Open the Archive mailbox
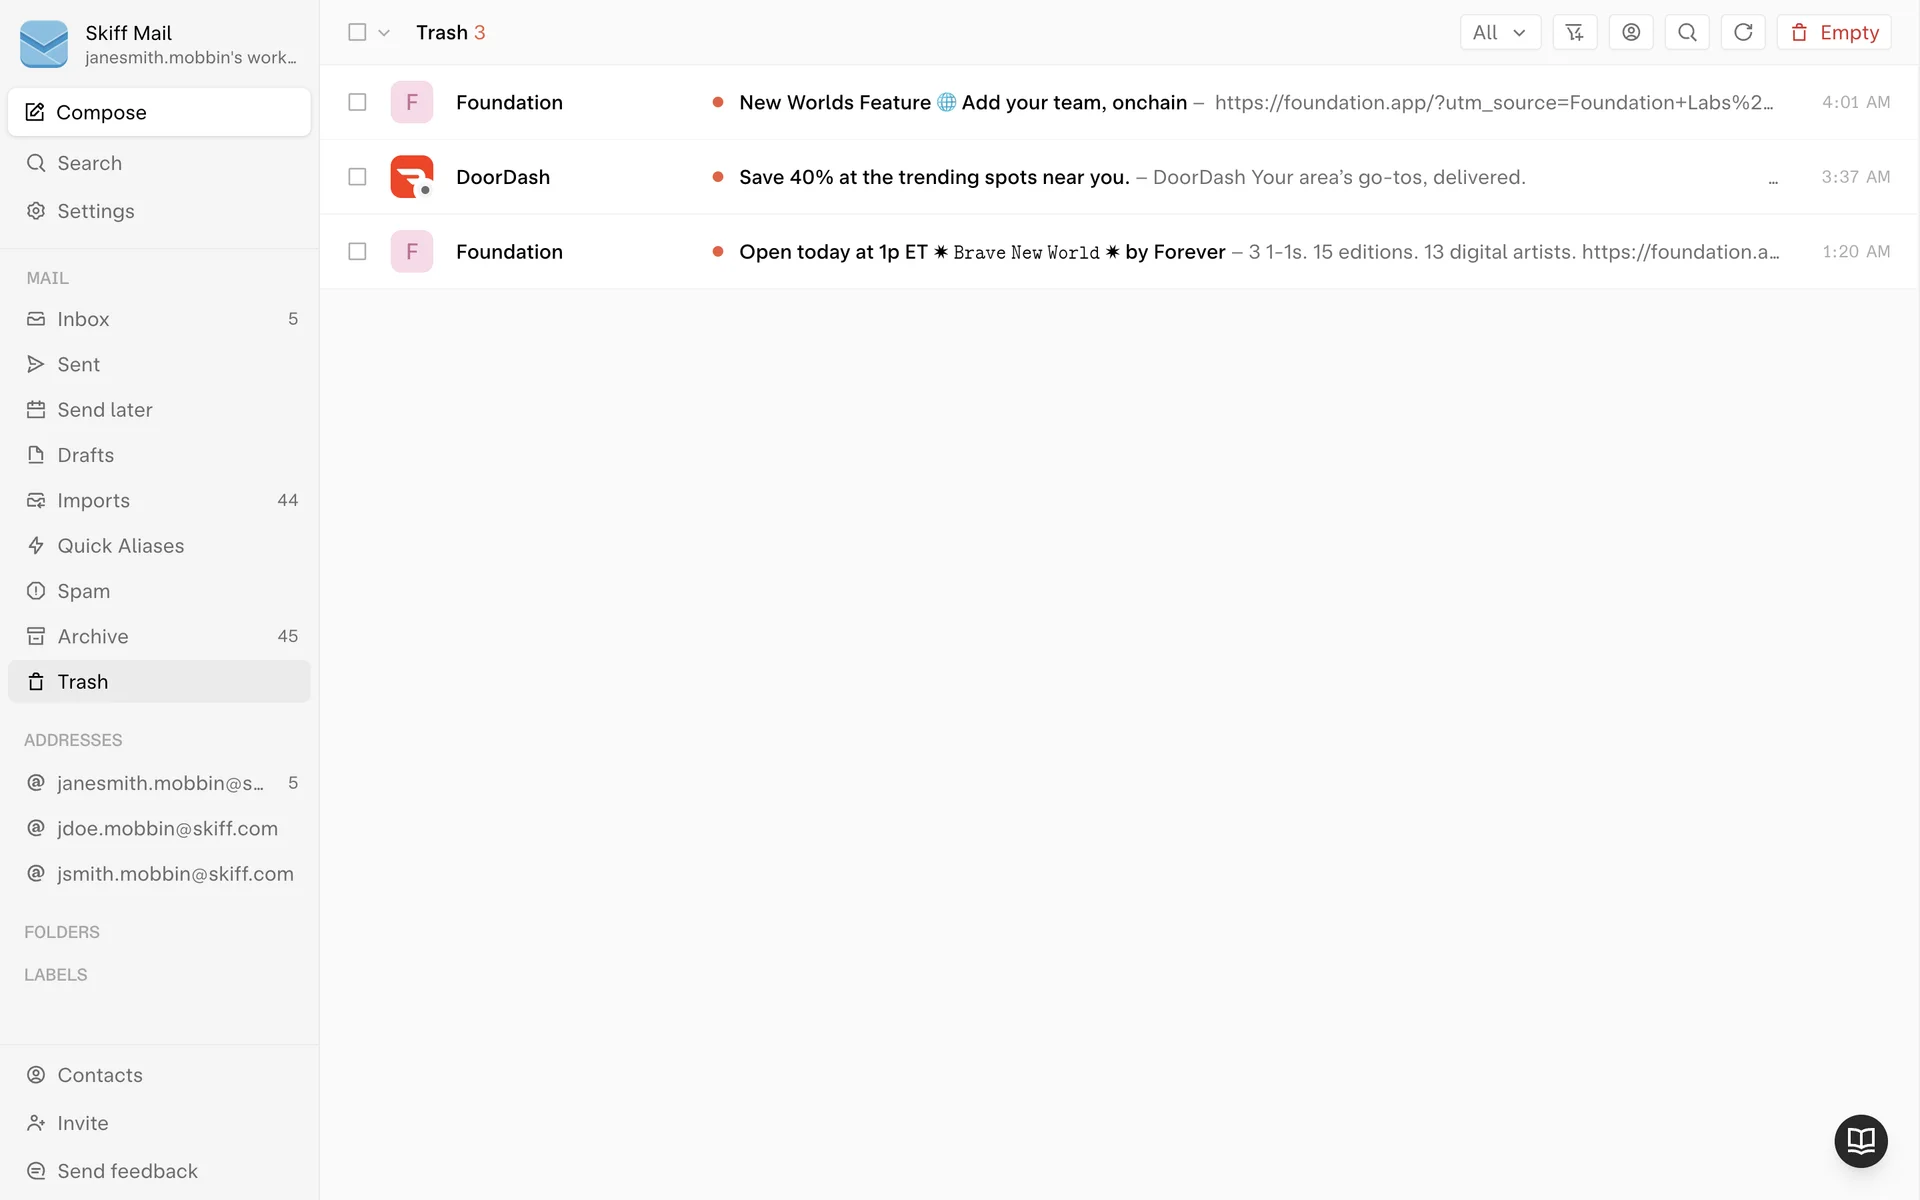This screenshot has width=1920, height=1200. (x=92, y=636)
